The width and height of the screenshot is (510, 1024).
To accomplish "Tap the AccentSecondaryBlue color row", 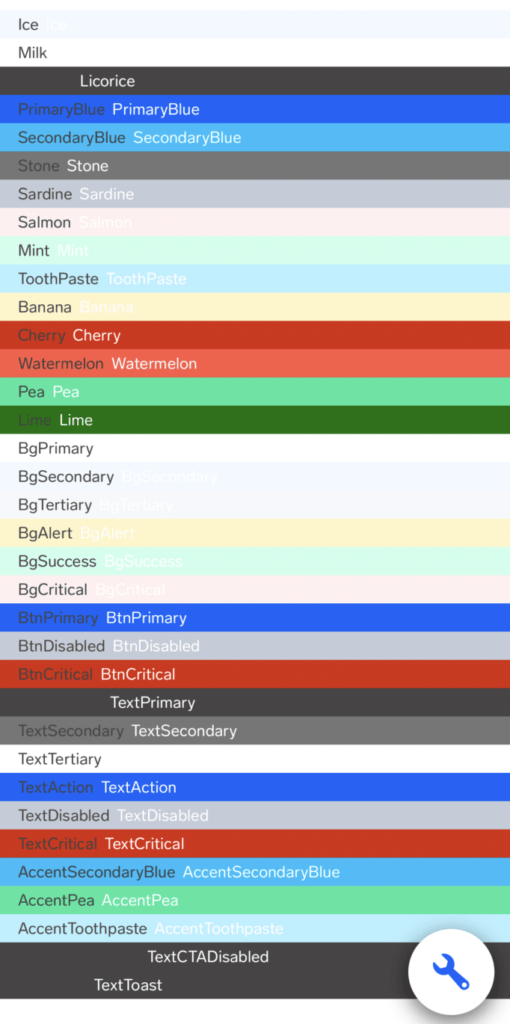I will (255, 872).
